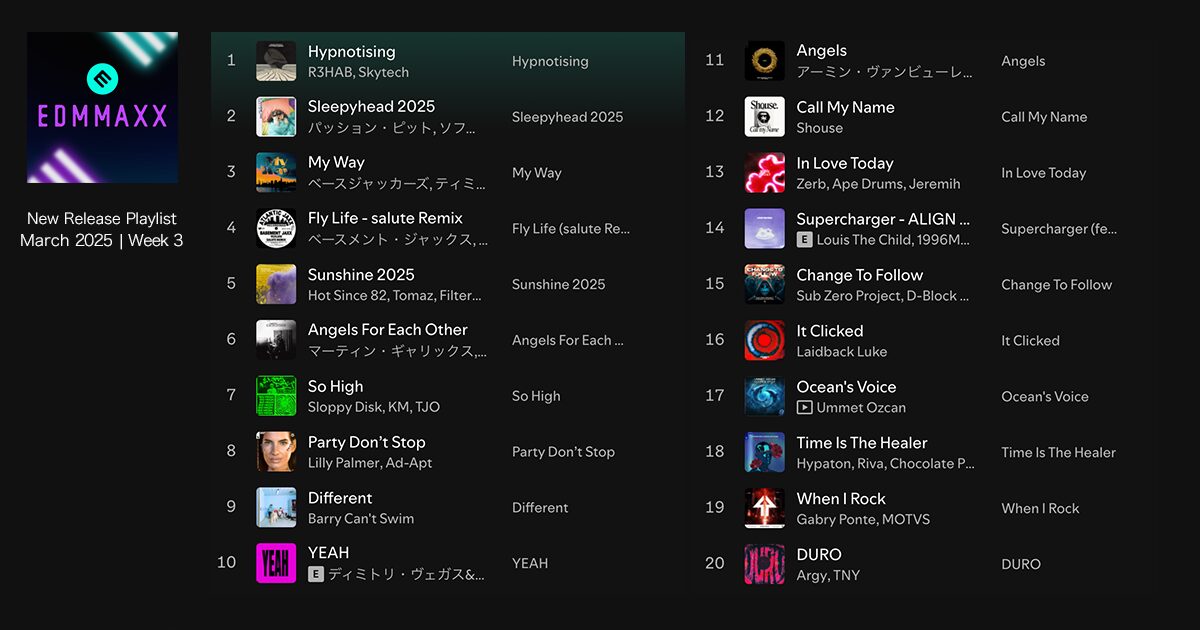The image size is (1200, 630).
Task: Click the Different track artwork
Action: pyautogui.click(x=276, y=507)
